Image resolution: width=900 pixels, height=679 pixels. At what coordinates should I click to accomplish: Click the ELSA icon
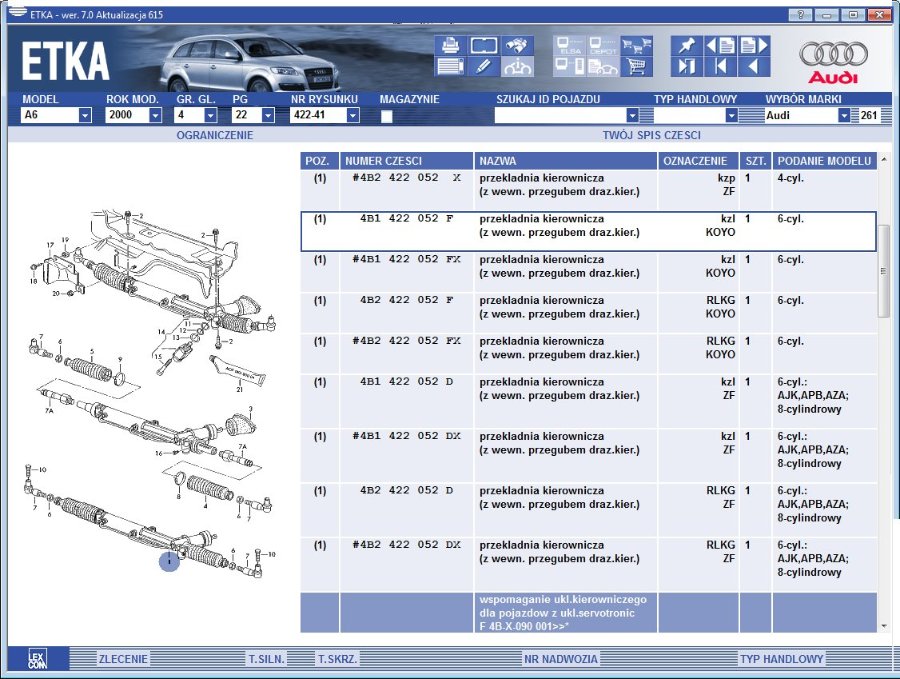pyautogui.click(x=569, y=45)
